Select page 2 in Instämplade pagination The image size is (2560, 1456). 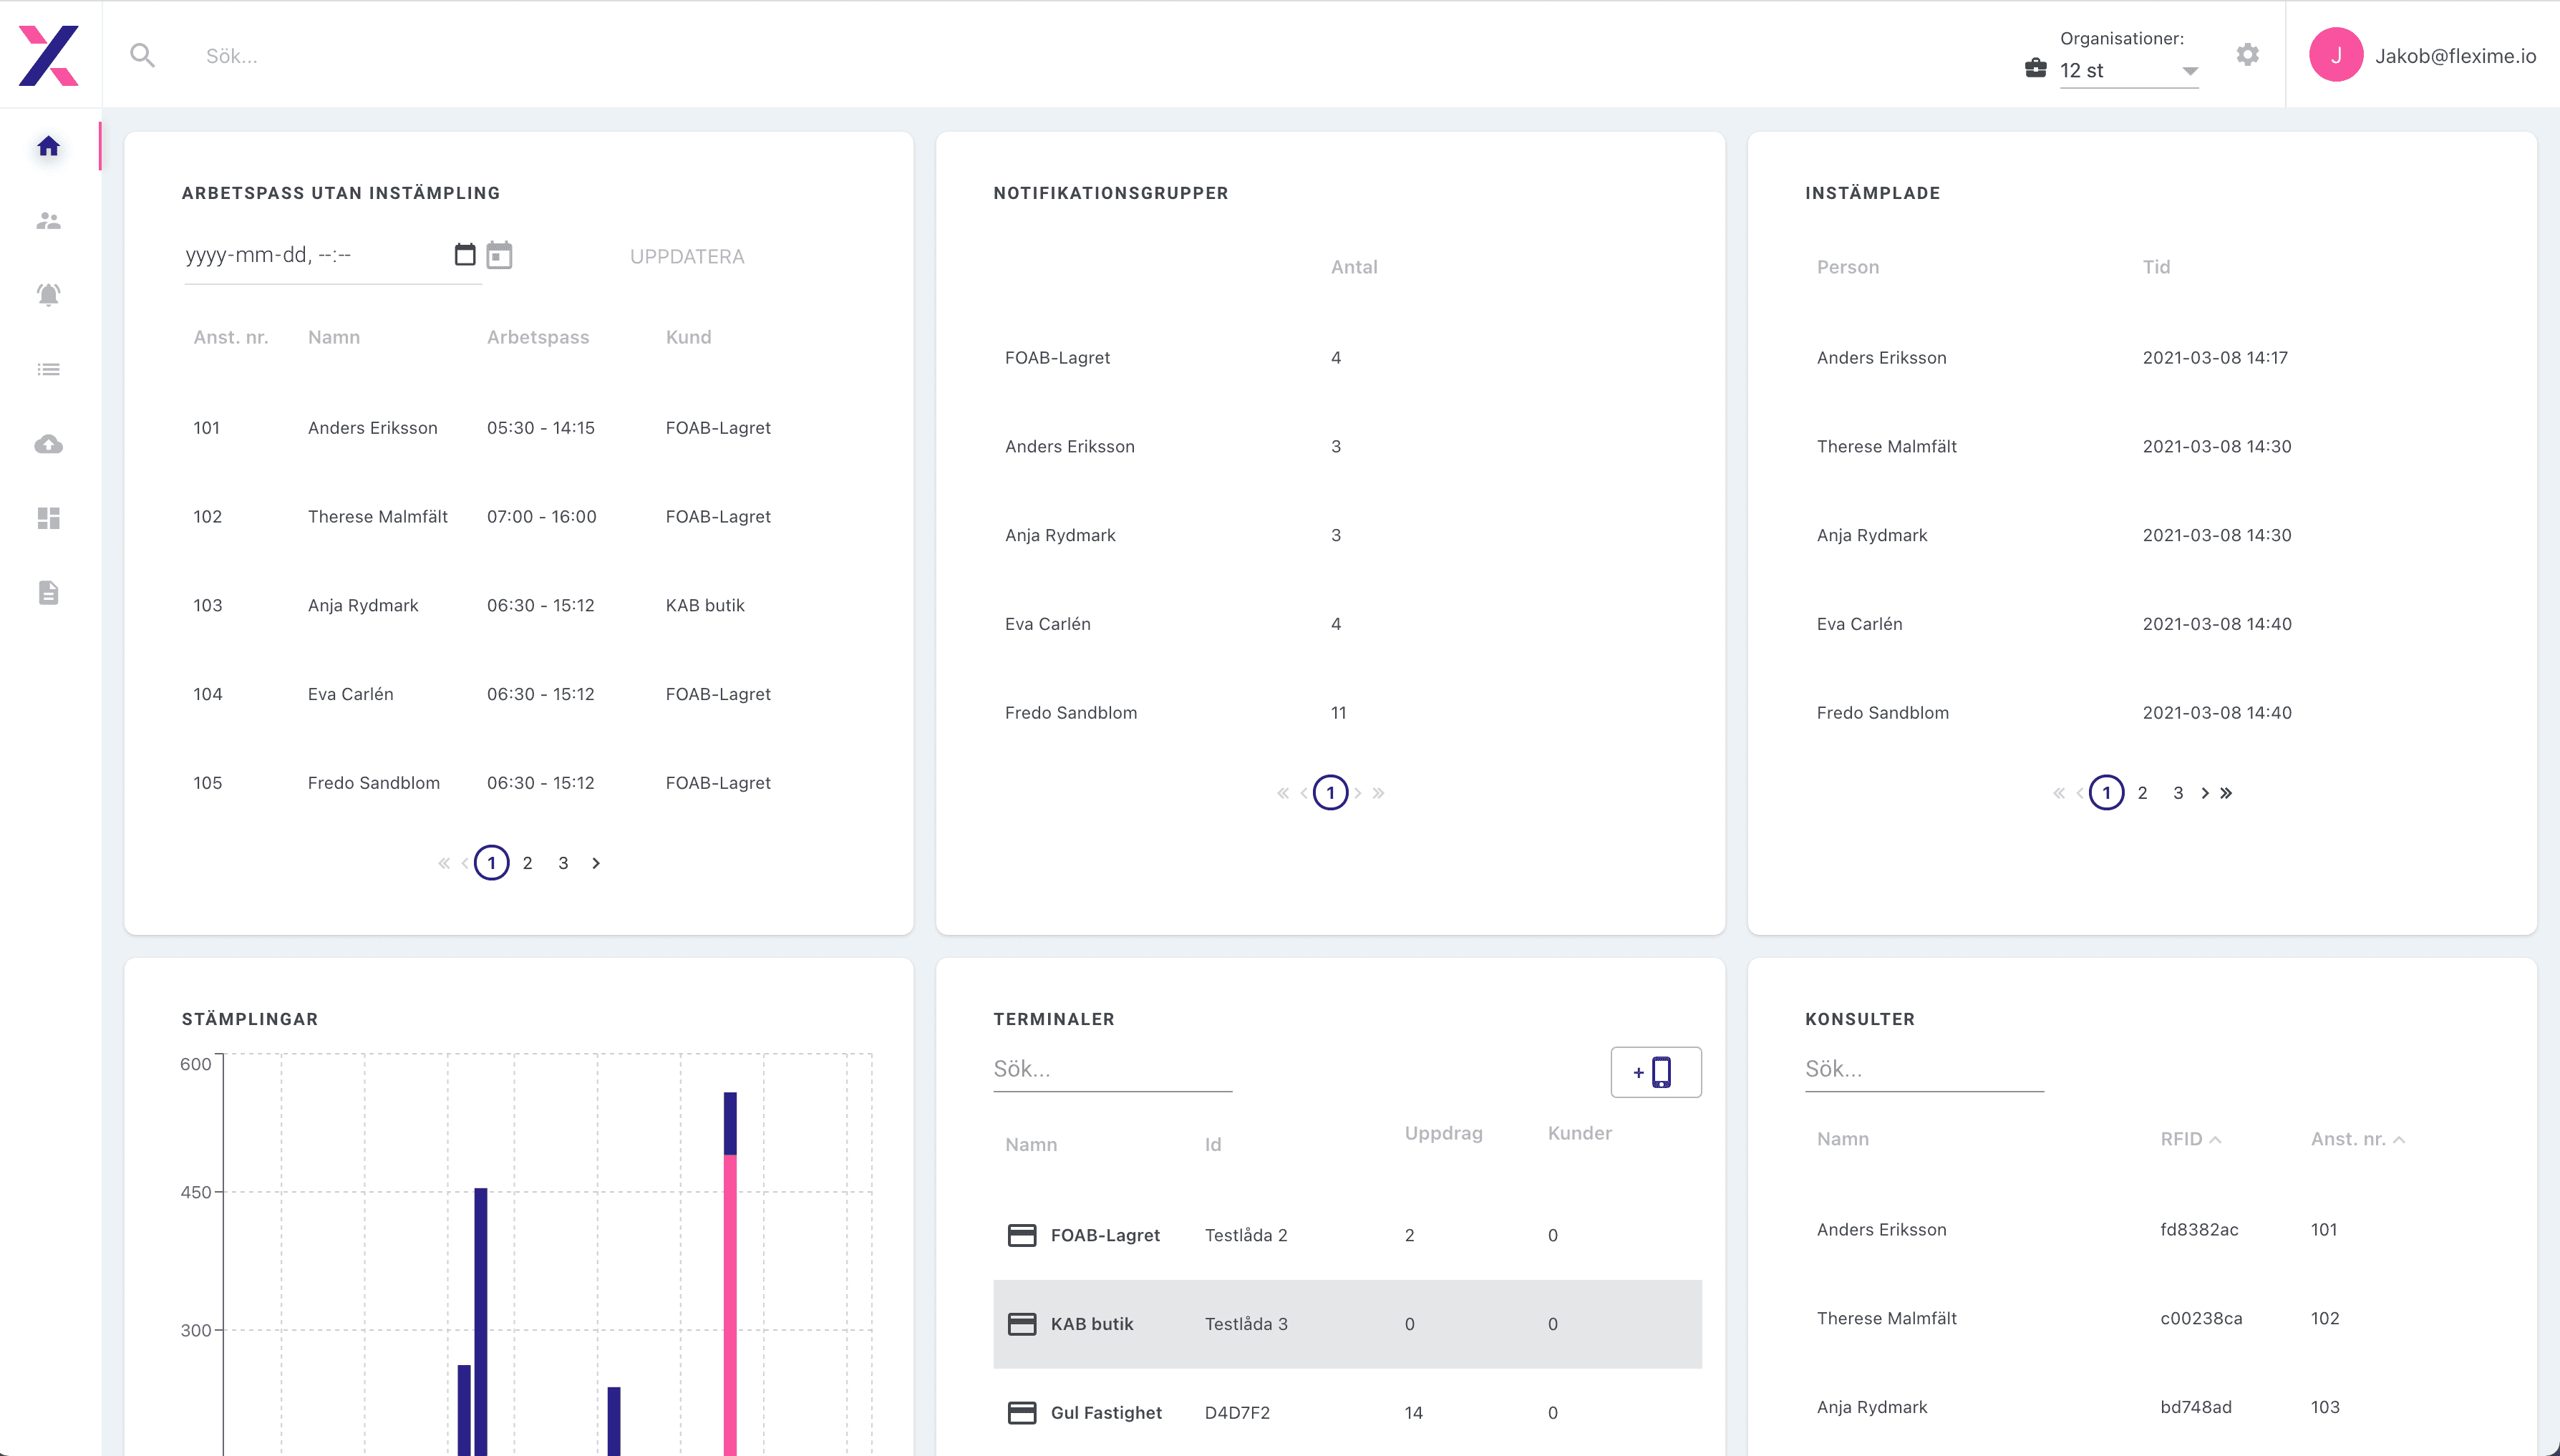point(2142,793)
